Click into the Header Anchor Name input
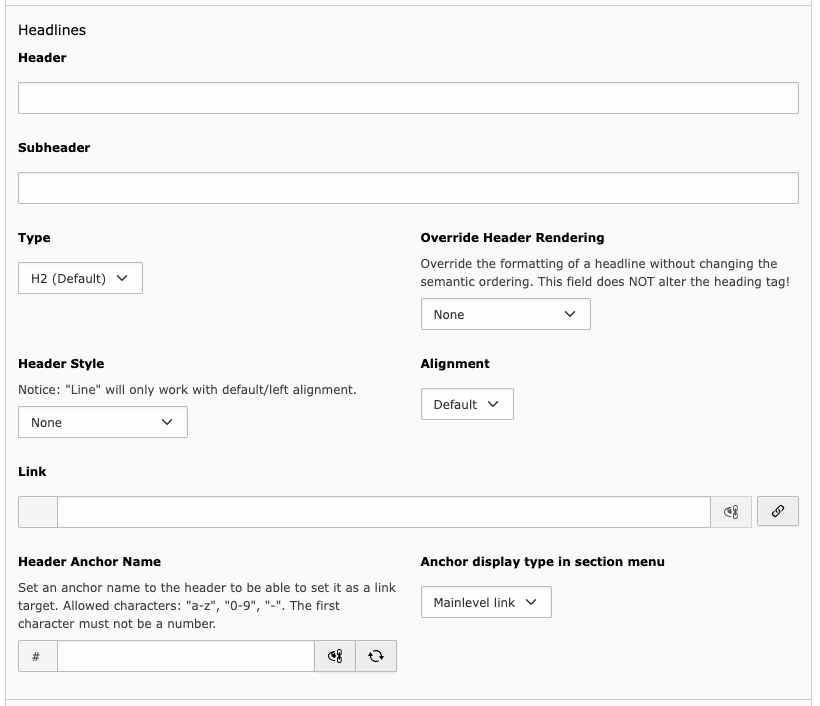 (186, 656)
